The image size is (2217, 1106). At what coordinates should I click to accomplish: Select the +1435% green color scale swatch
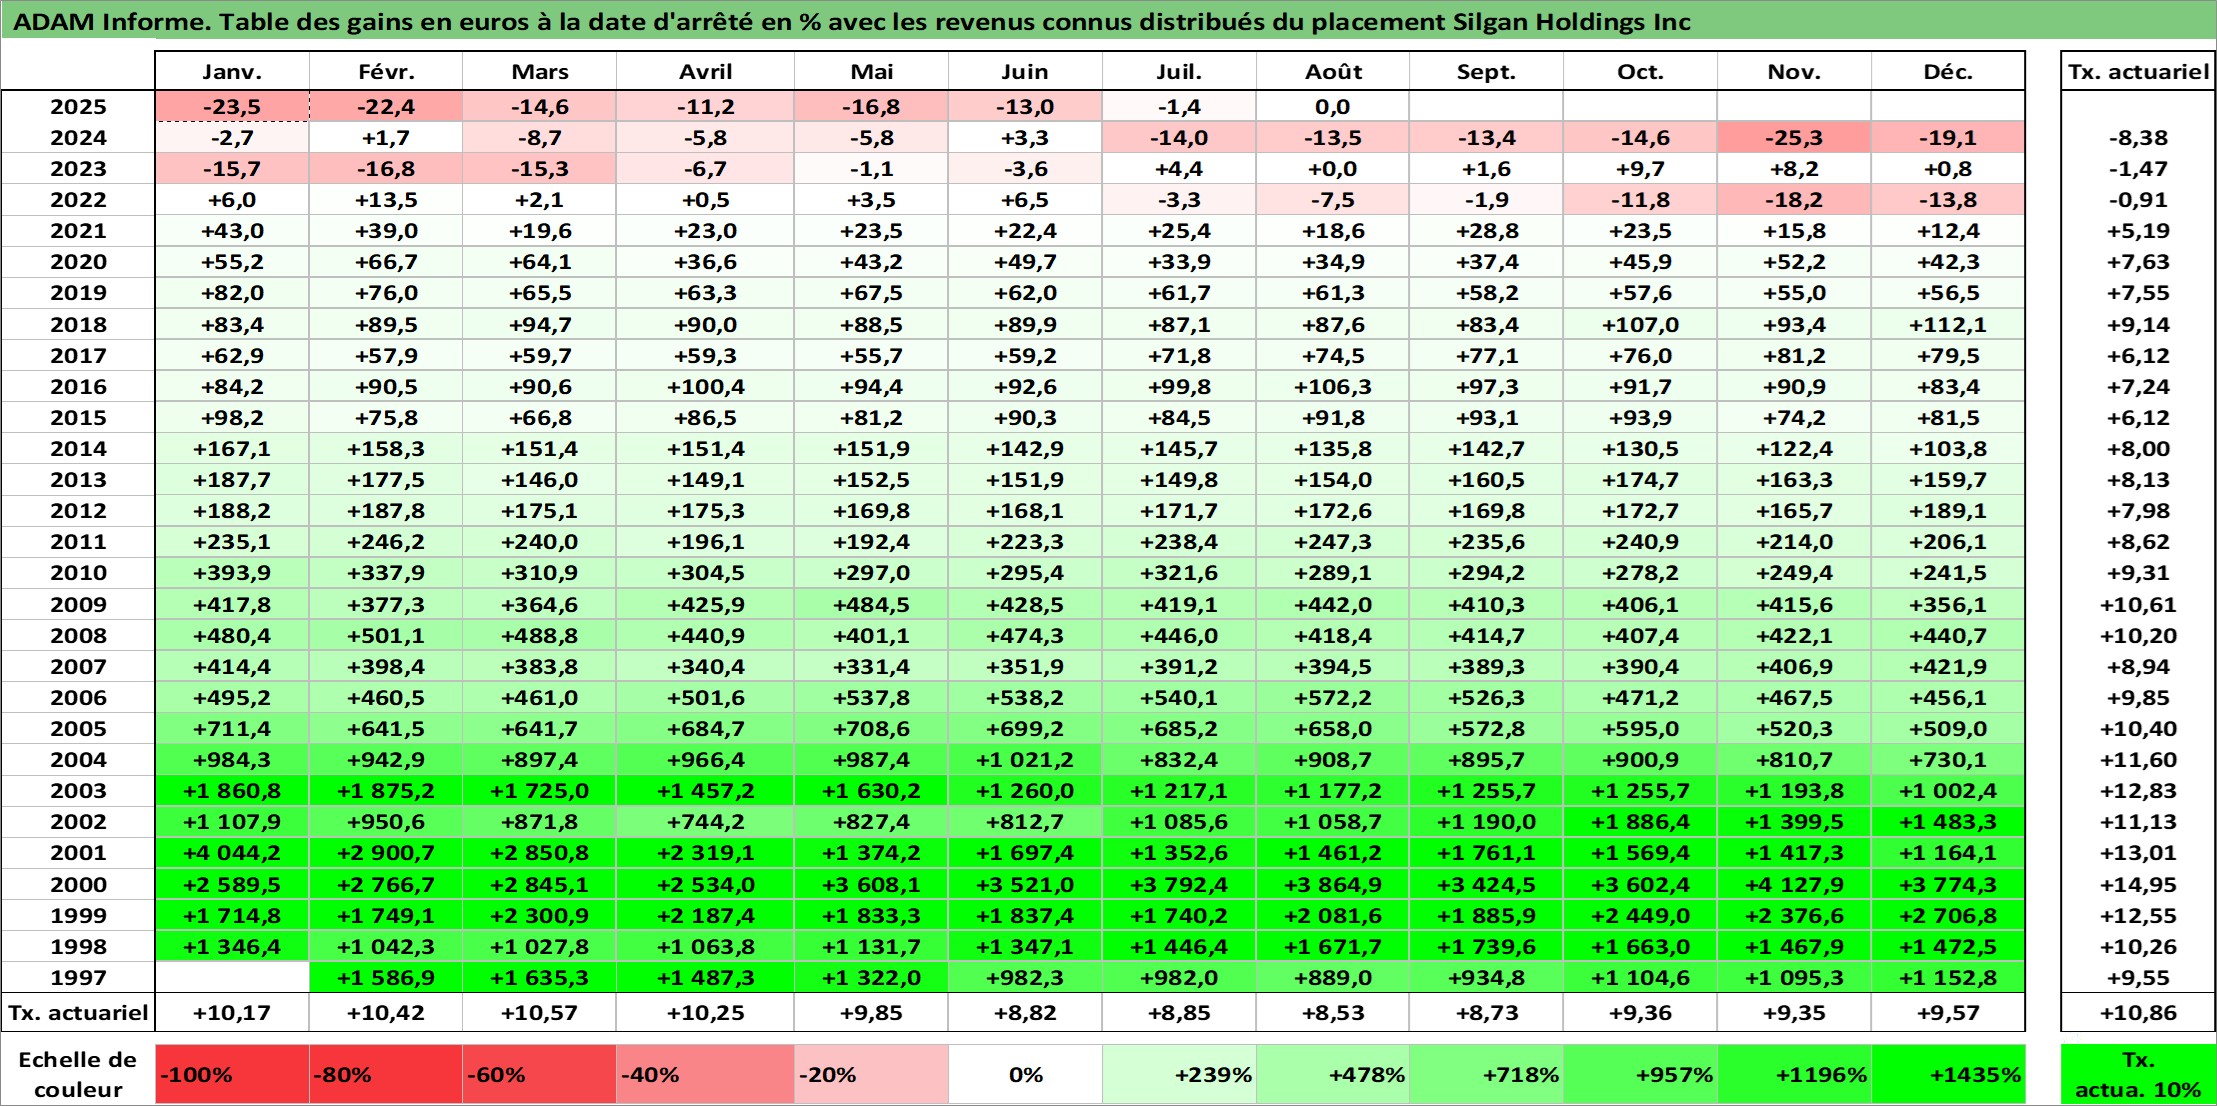[1948, 1074]
